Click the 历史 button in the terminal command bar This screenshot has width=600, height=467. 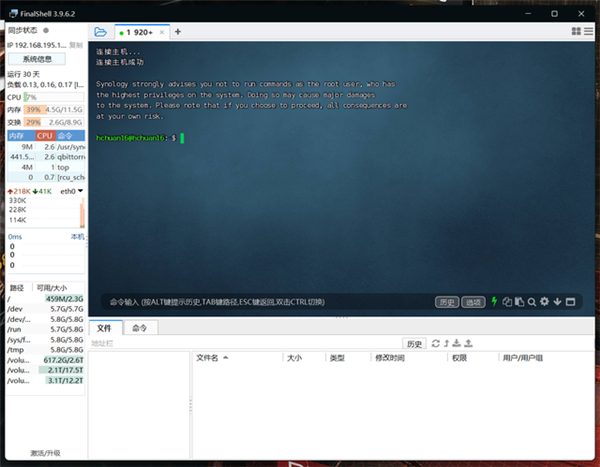[447, 301]
